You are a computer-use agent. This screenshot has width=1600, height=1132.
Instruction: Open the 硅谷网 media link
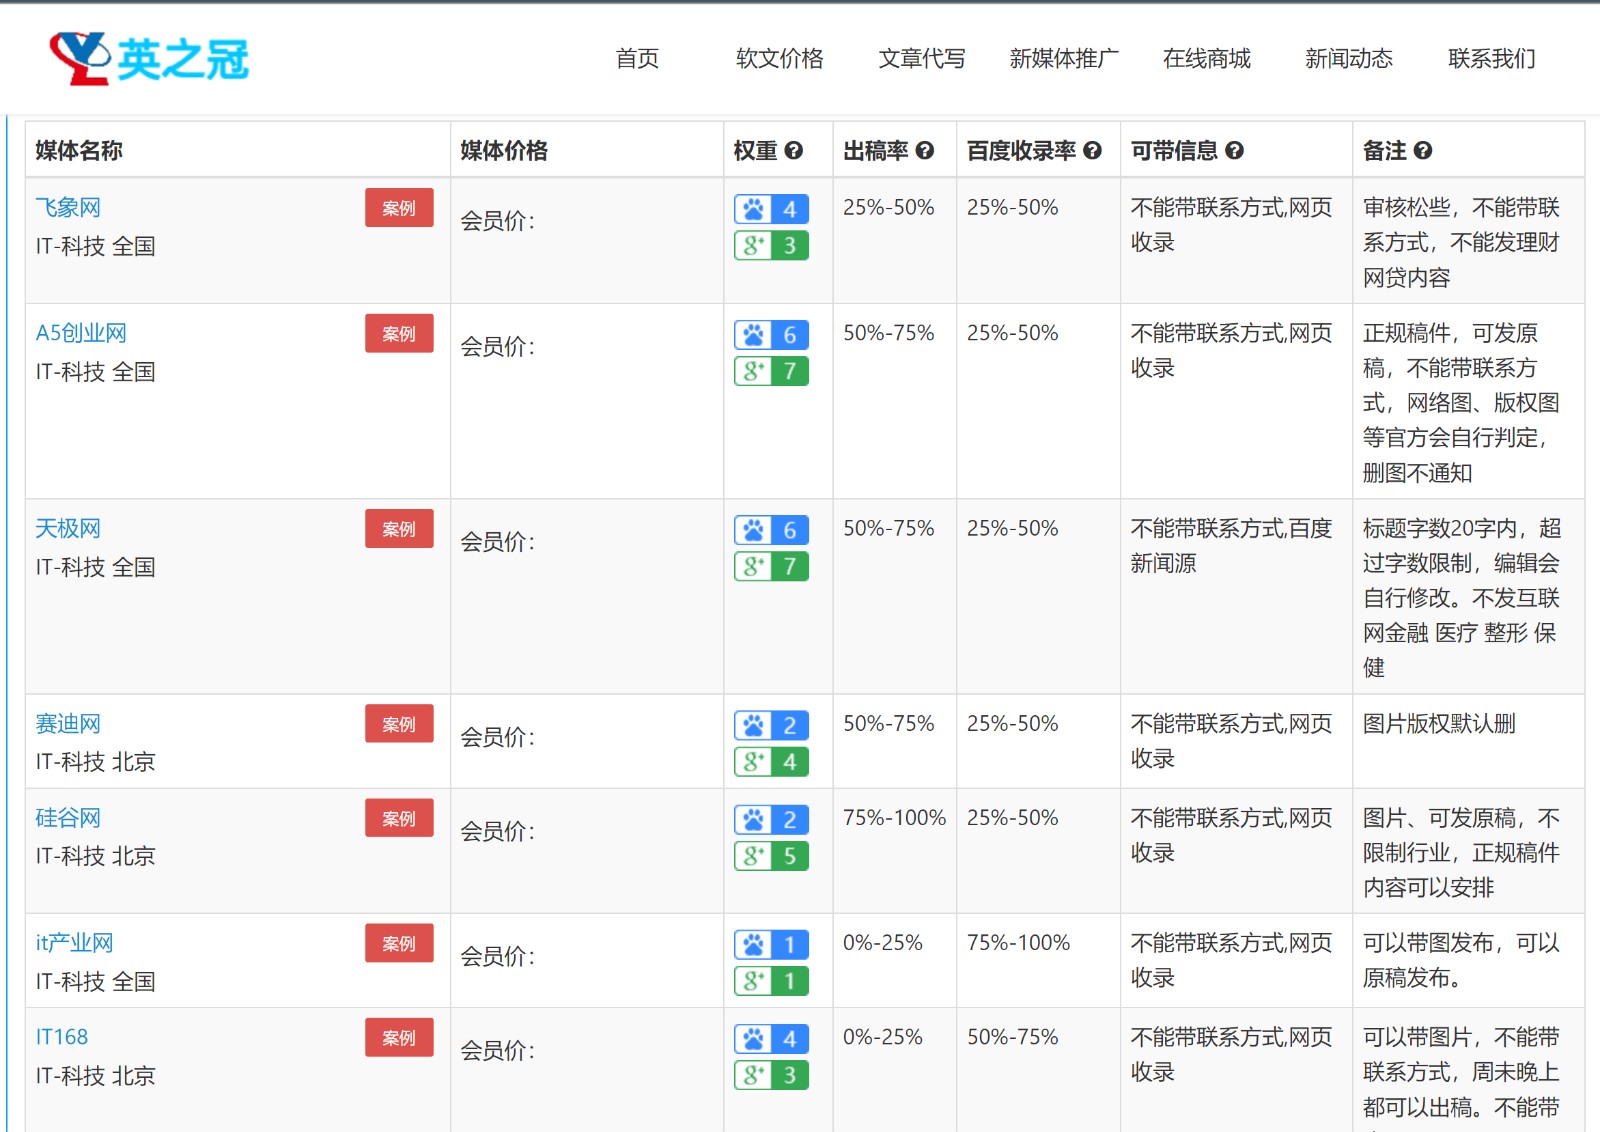pyautogui.click(x=68, y=818)
